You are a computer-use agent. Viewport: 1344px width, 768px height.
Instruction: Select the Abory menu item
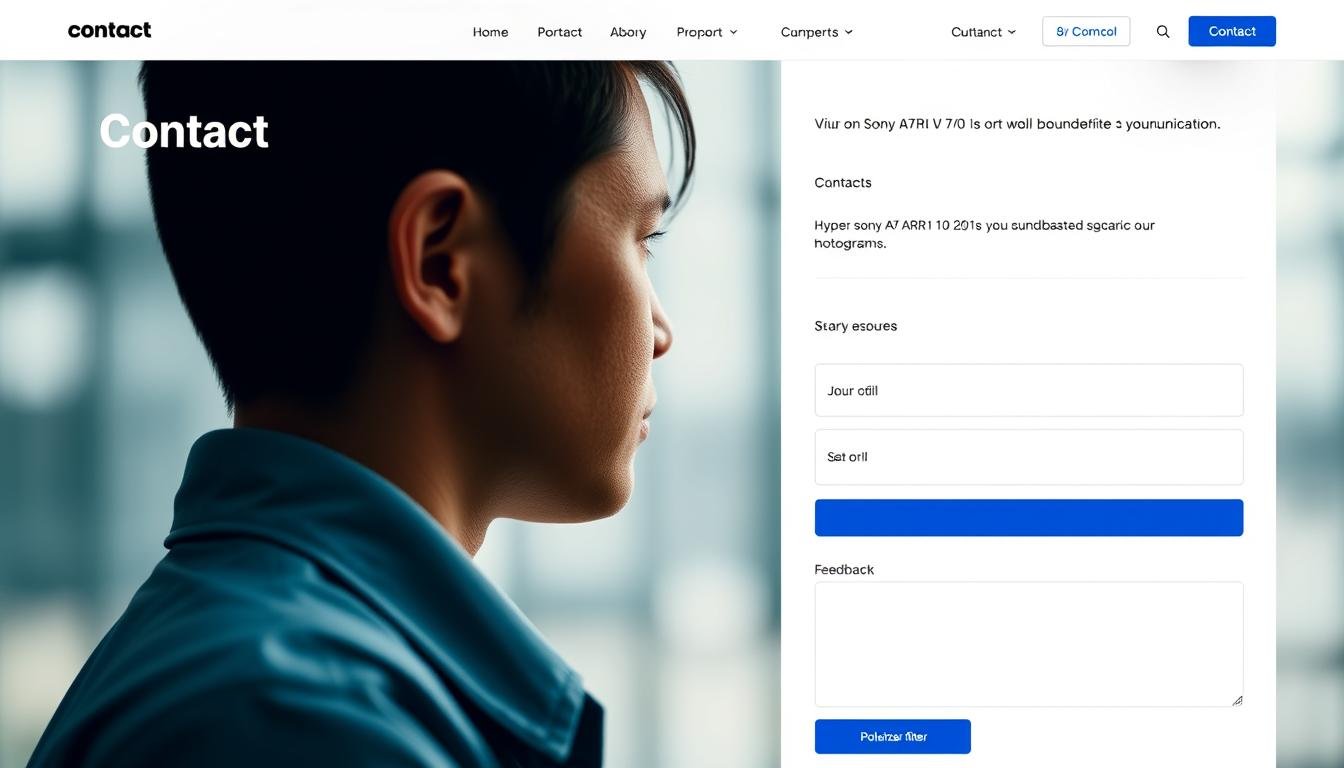pyautogui.click(x=628, y=32)
